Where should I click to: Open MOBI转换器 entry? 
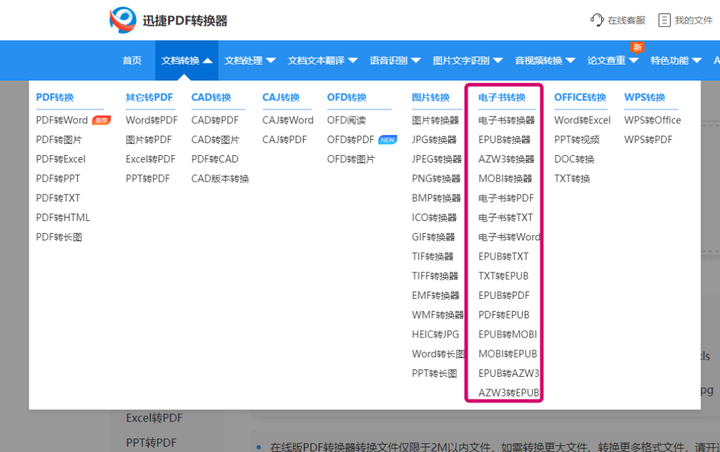pos(505,179)
